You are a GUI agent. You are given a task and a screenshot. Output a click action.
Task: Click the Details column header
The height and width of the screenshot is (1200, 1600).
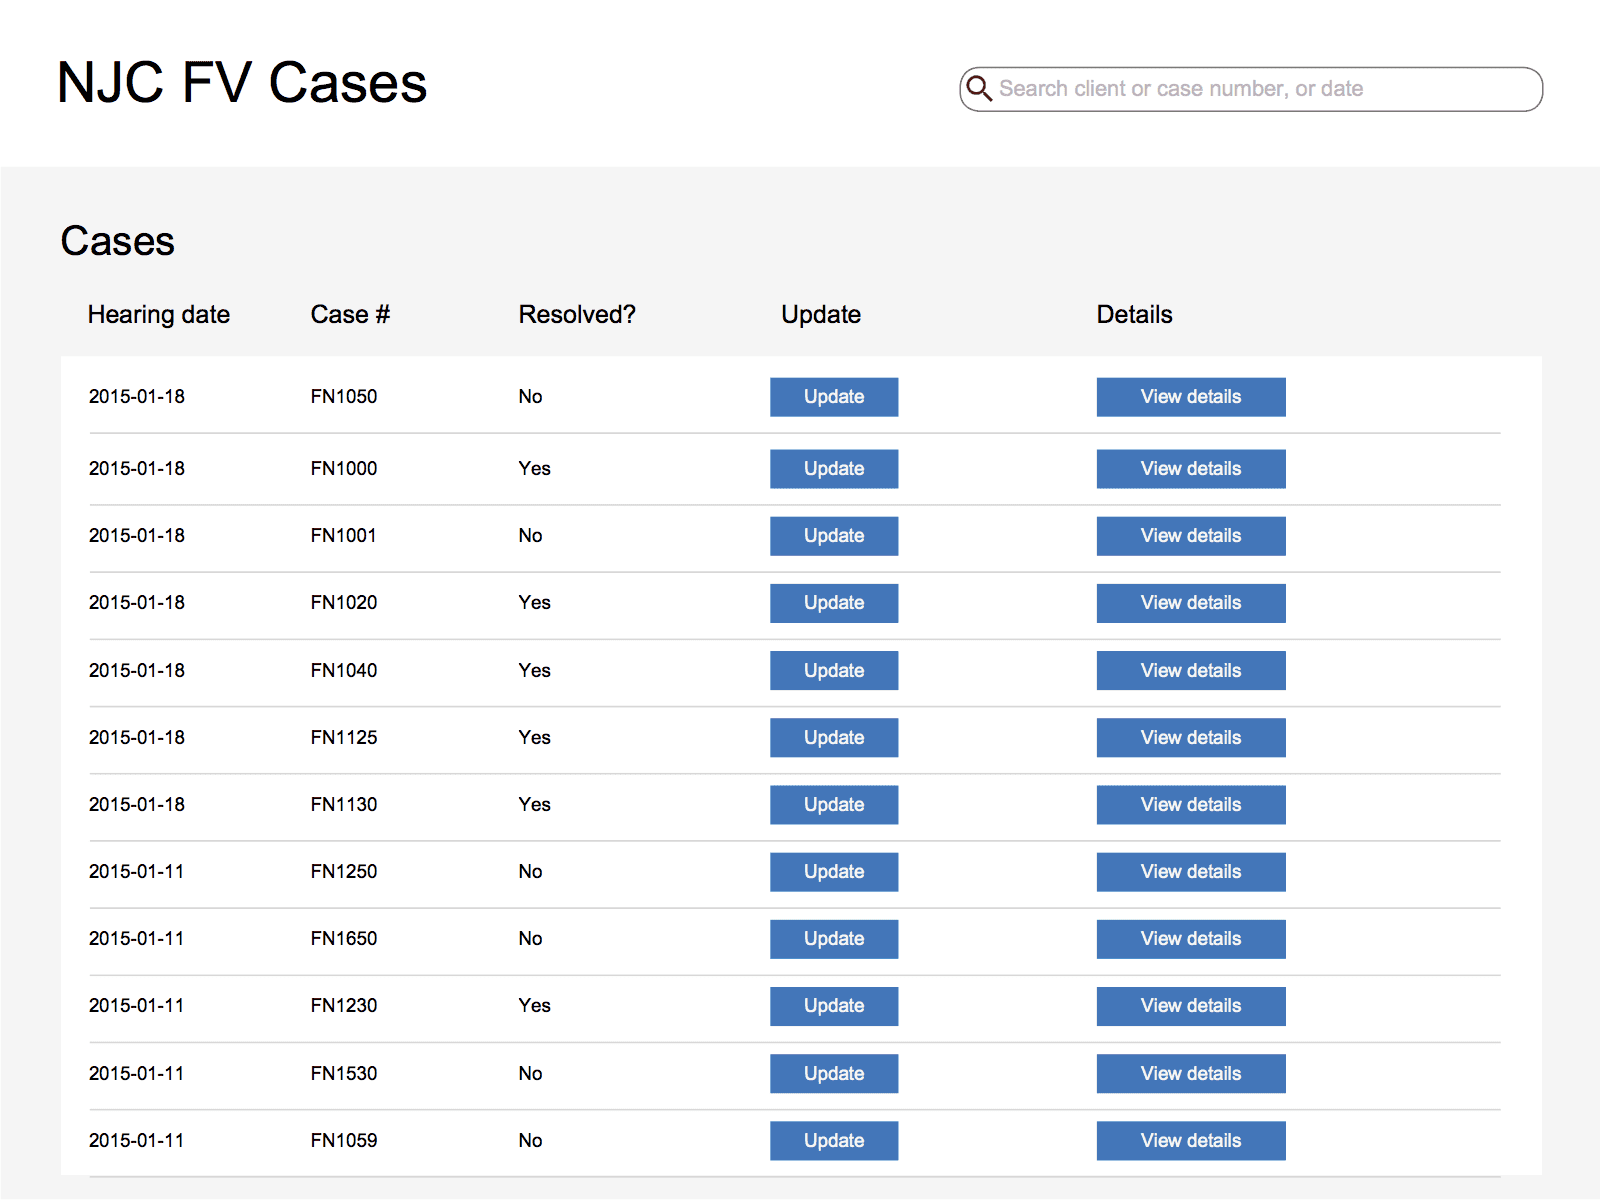[1134, 315]
